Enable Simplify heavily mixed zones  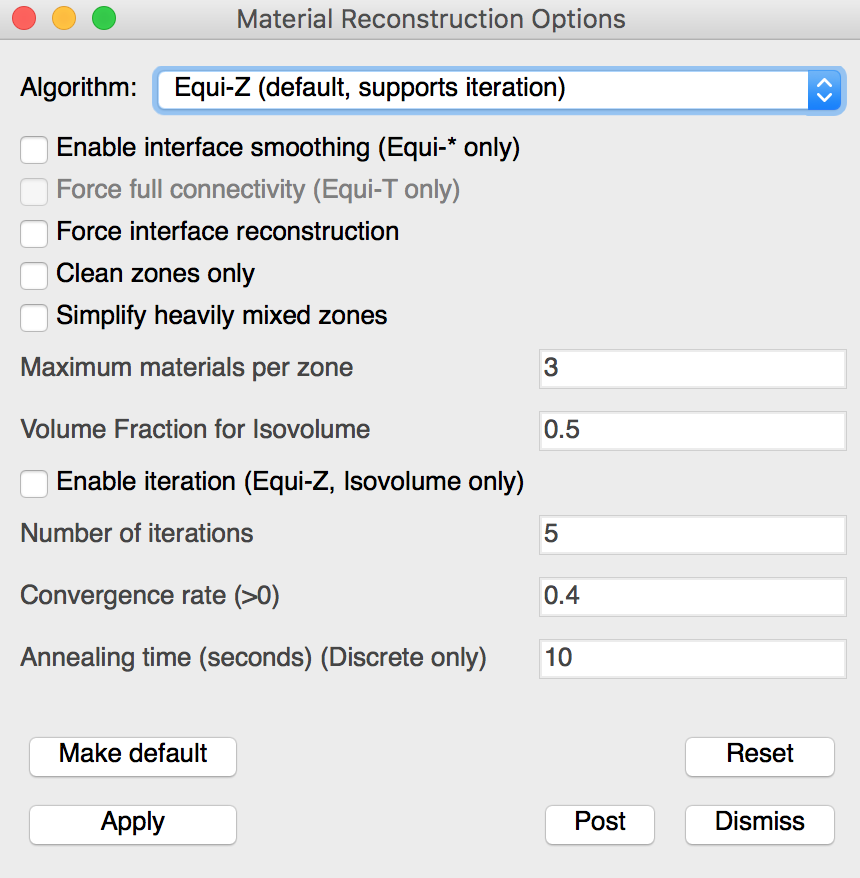tap(34, 317)
